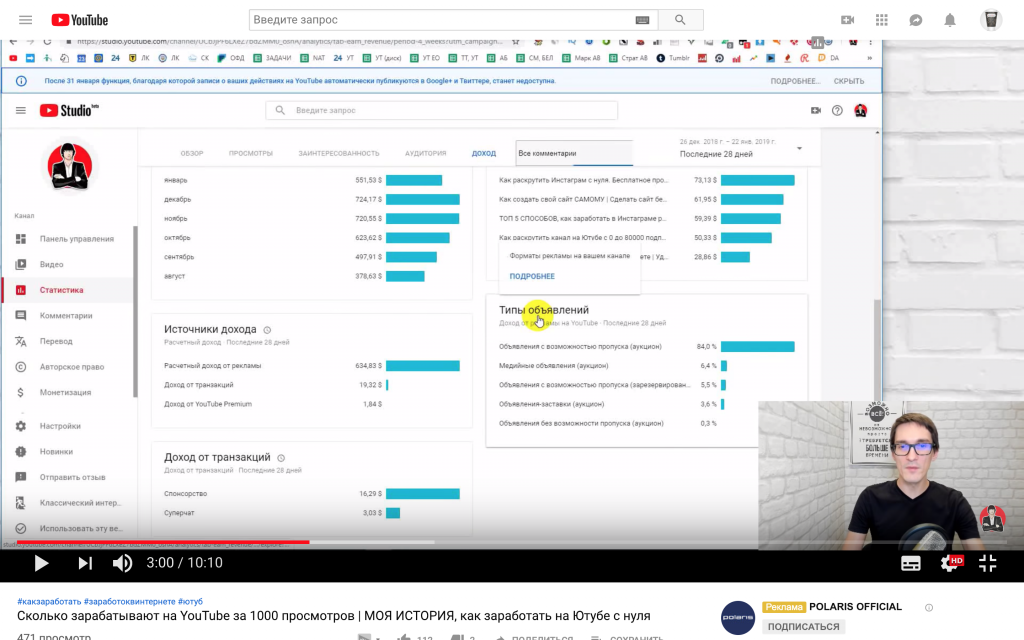Click clock icon next to Источники дохода
This screenshot has height=640, width=1024.
pyautogui.click(x=267, y=330)
